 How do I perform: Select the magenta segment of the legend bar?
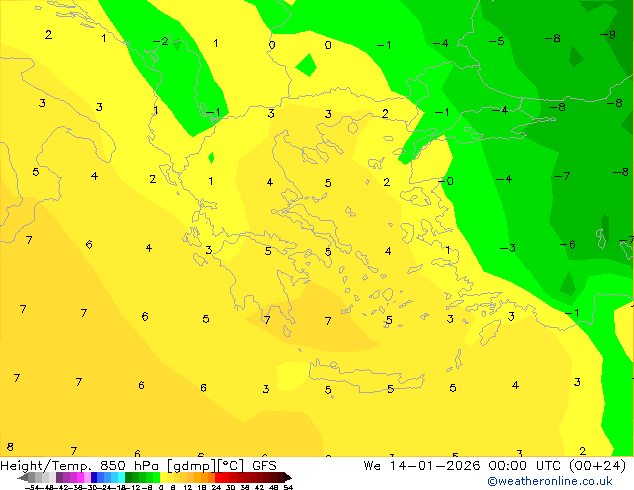[x=76, y=477]
